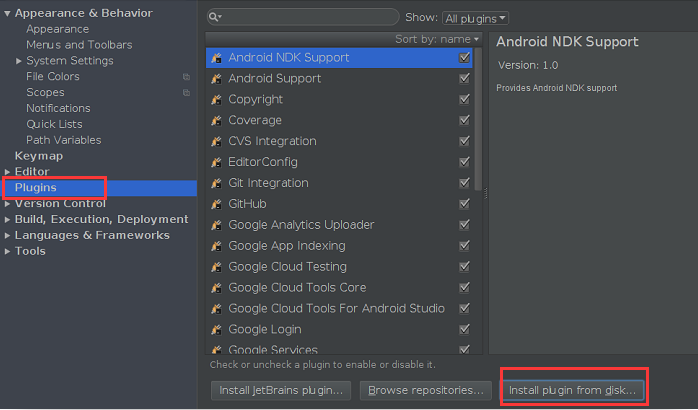Uncheck the EditorConfig plugin checkbox
Image resolution: width=698 pixels, height=410 pixels.
(x=464, y=162)
